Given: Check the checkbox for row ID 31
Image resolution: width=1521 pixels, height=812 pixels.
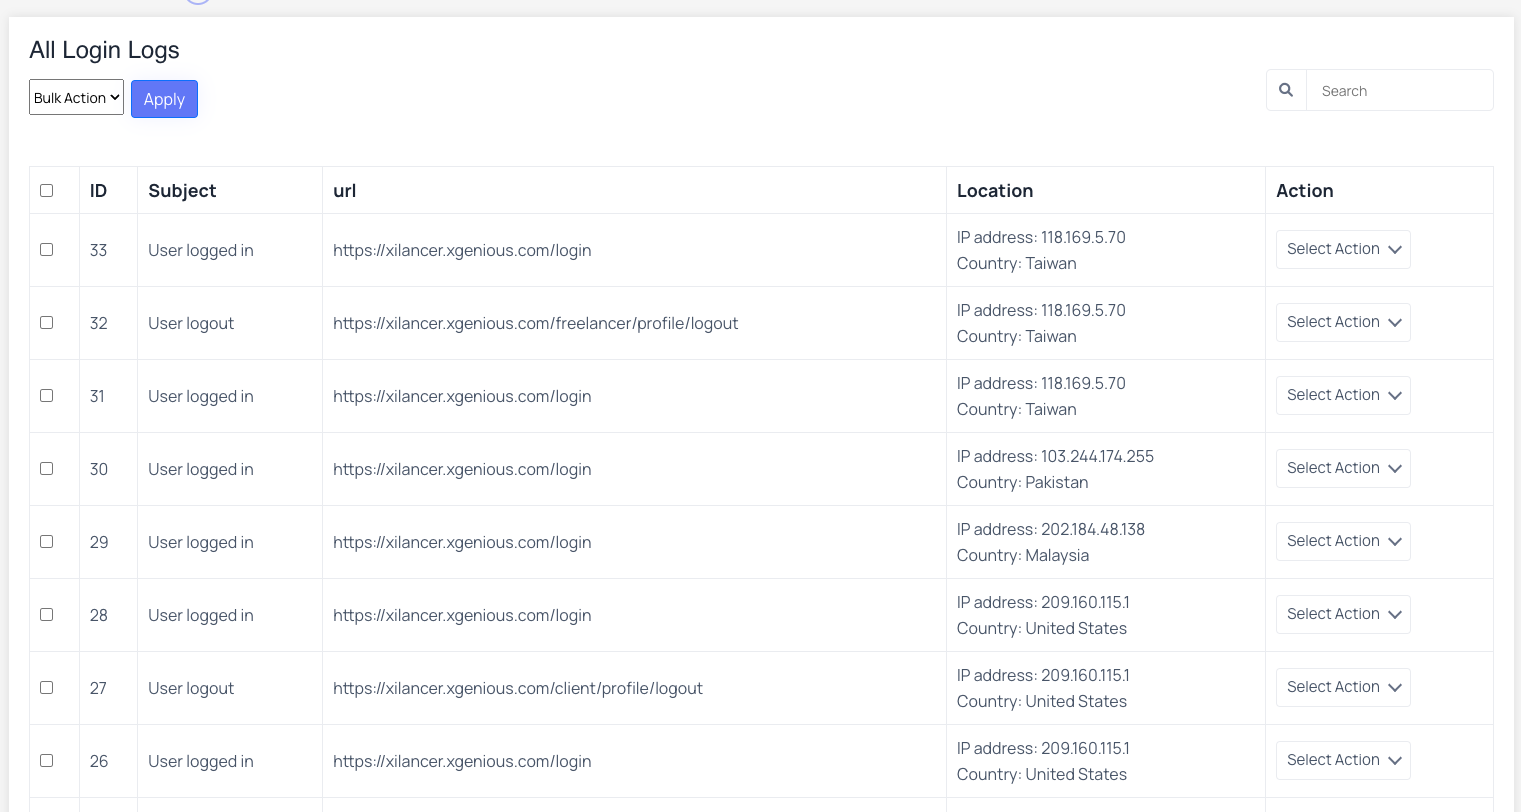Looking at the screenshot, I should pos(46,395).
